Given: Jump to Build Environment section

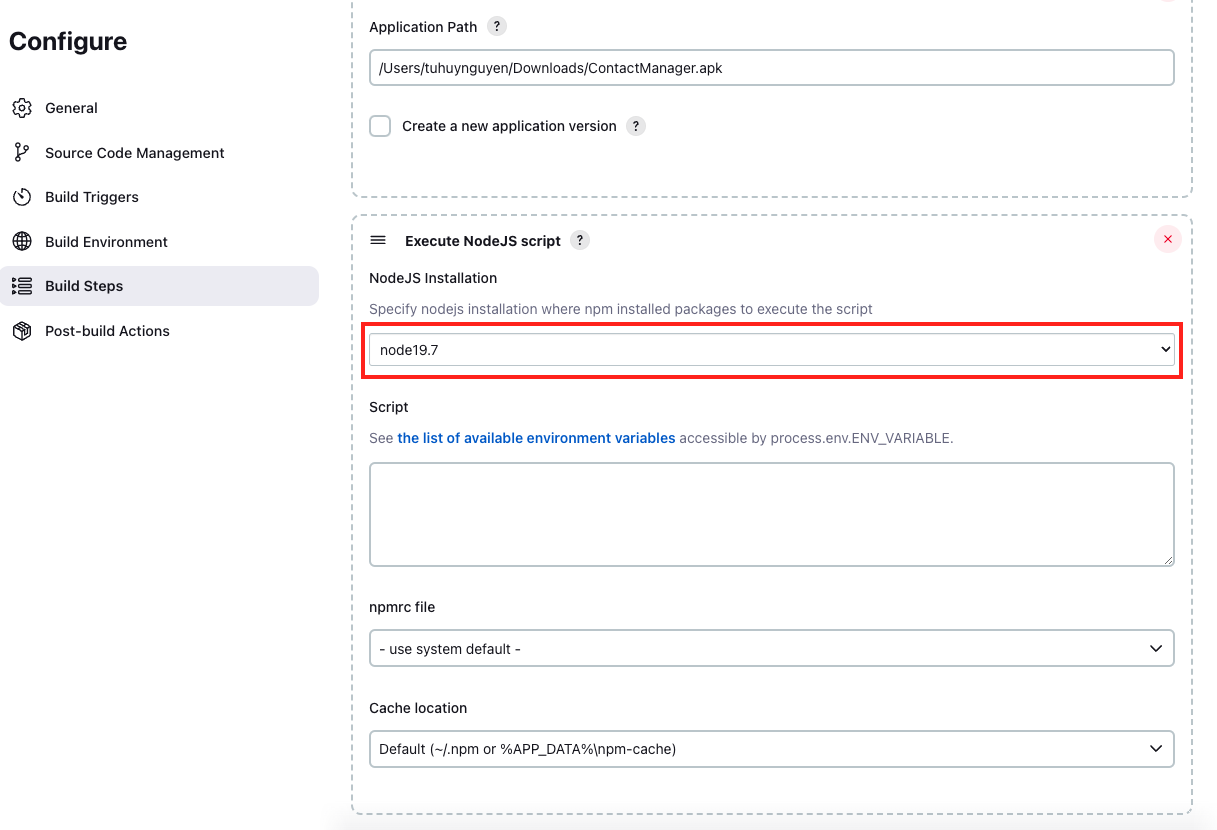Looking at the screenshot, I should click(x=159, y=242).
